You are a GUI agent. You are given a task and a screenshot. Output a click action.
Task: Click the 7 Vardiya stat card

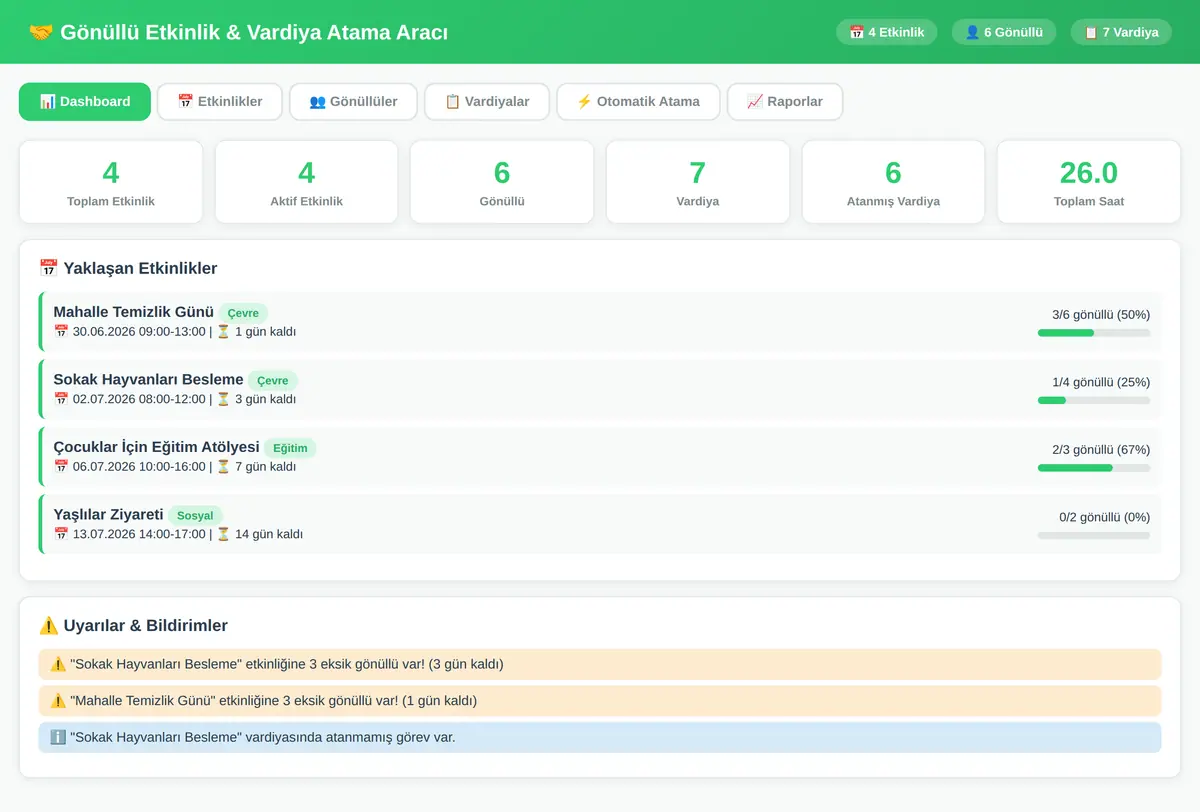click(x=698, y=181)
